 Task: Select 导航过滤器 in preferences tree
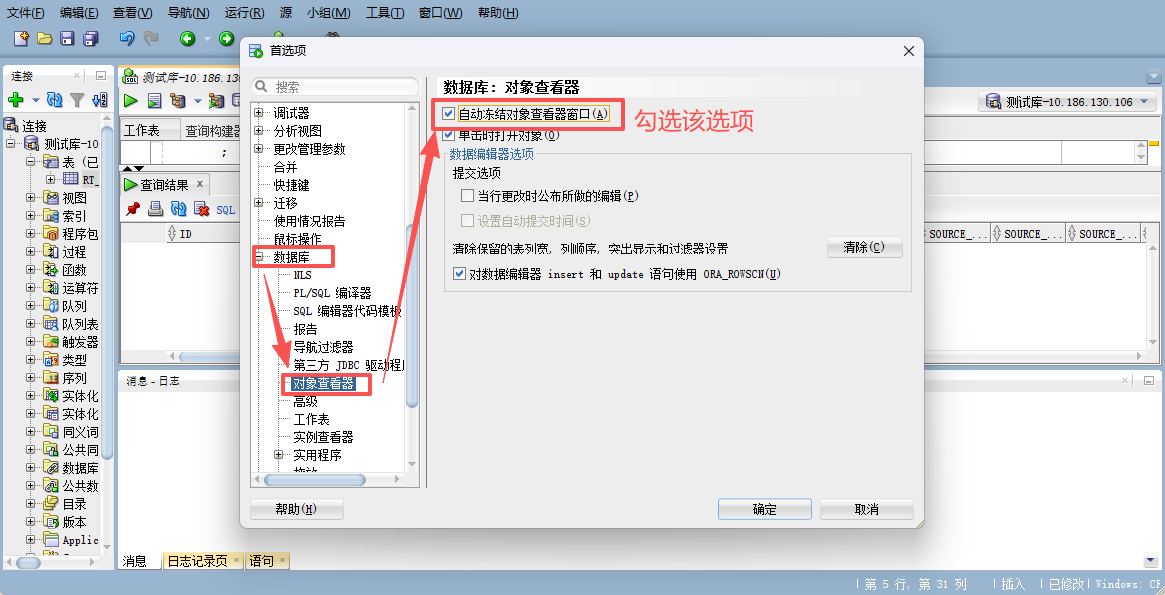(x=323, y=347)
